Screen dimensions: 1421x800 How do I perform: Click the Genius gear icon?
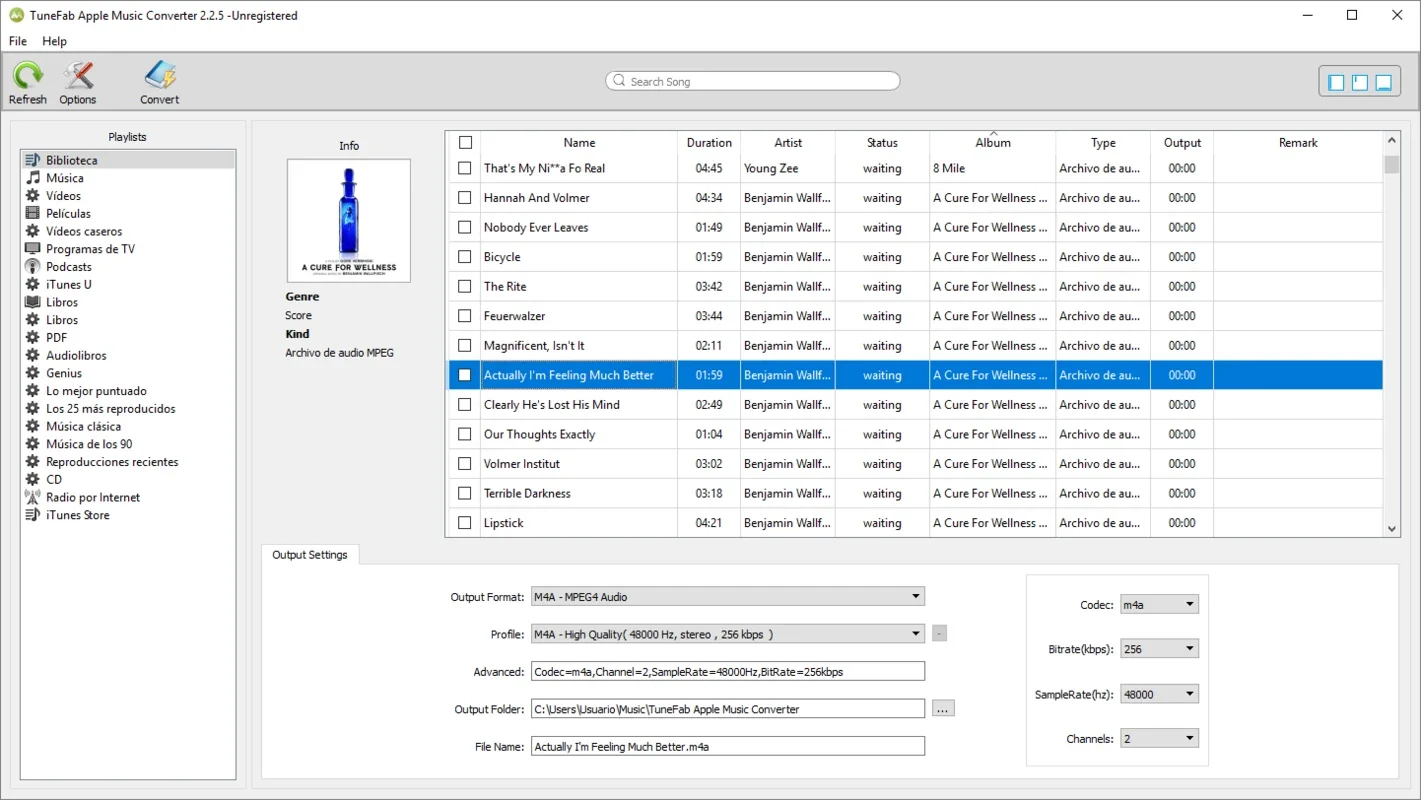32,373
